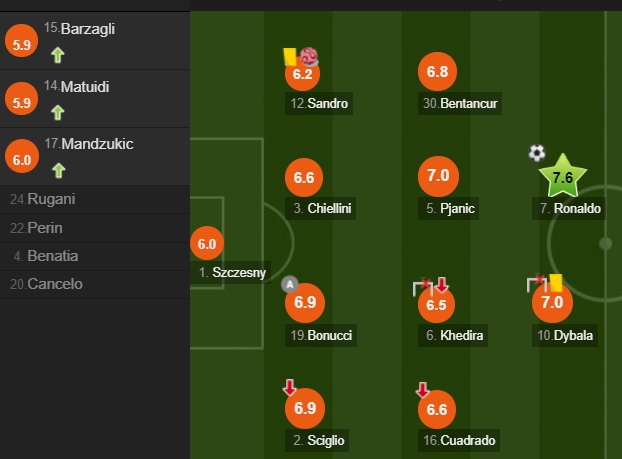Image resolution: width=622 pixels, height=459 pixels.
Task: Click Cuadrado's red substituted-off arrow
Action: (x=422, y=389)
